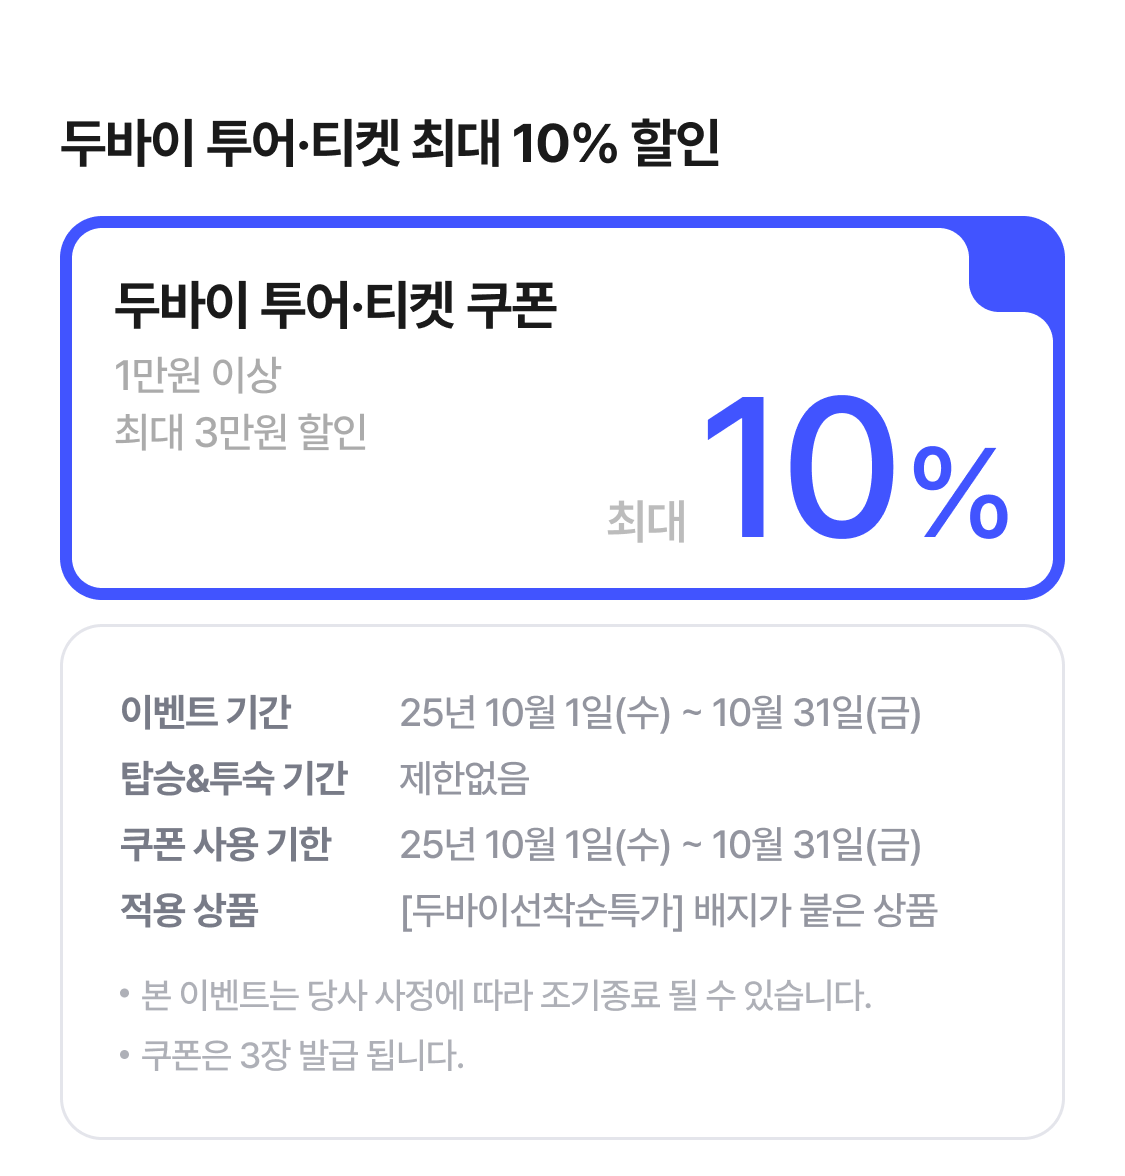The height and width of the screenshot is (1176, 1125).
Task: Select the 쿠폰 사용 기한 label
Action: click(x=225, y=844)
